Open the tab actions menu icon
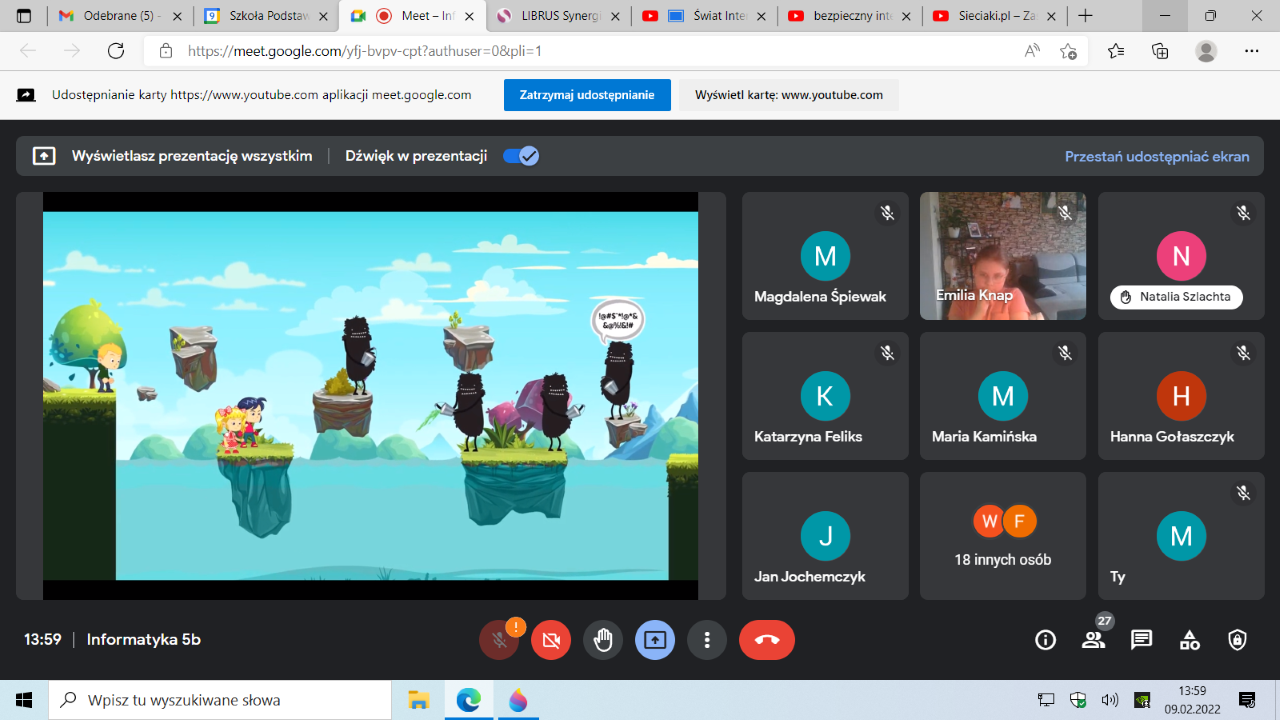 (x=24, y=16)
